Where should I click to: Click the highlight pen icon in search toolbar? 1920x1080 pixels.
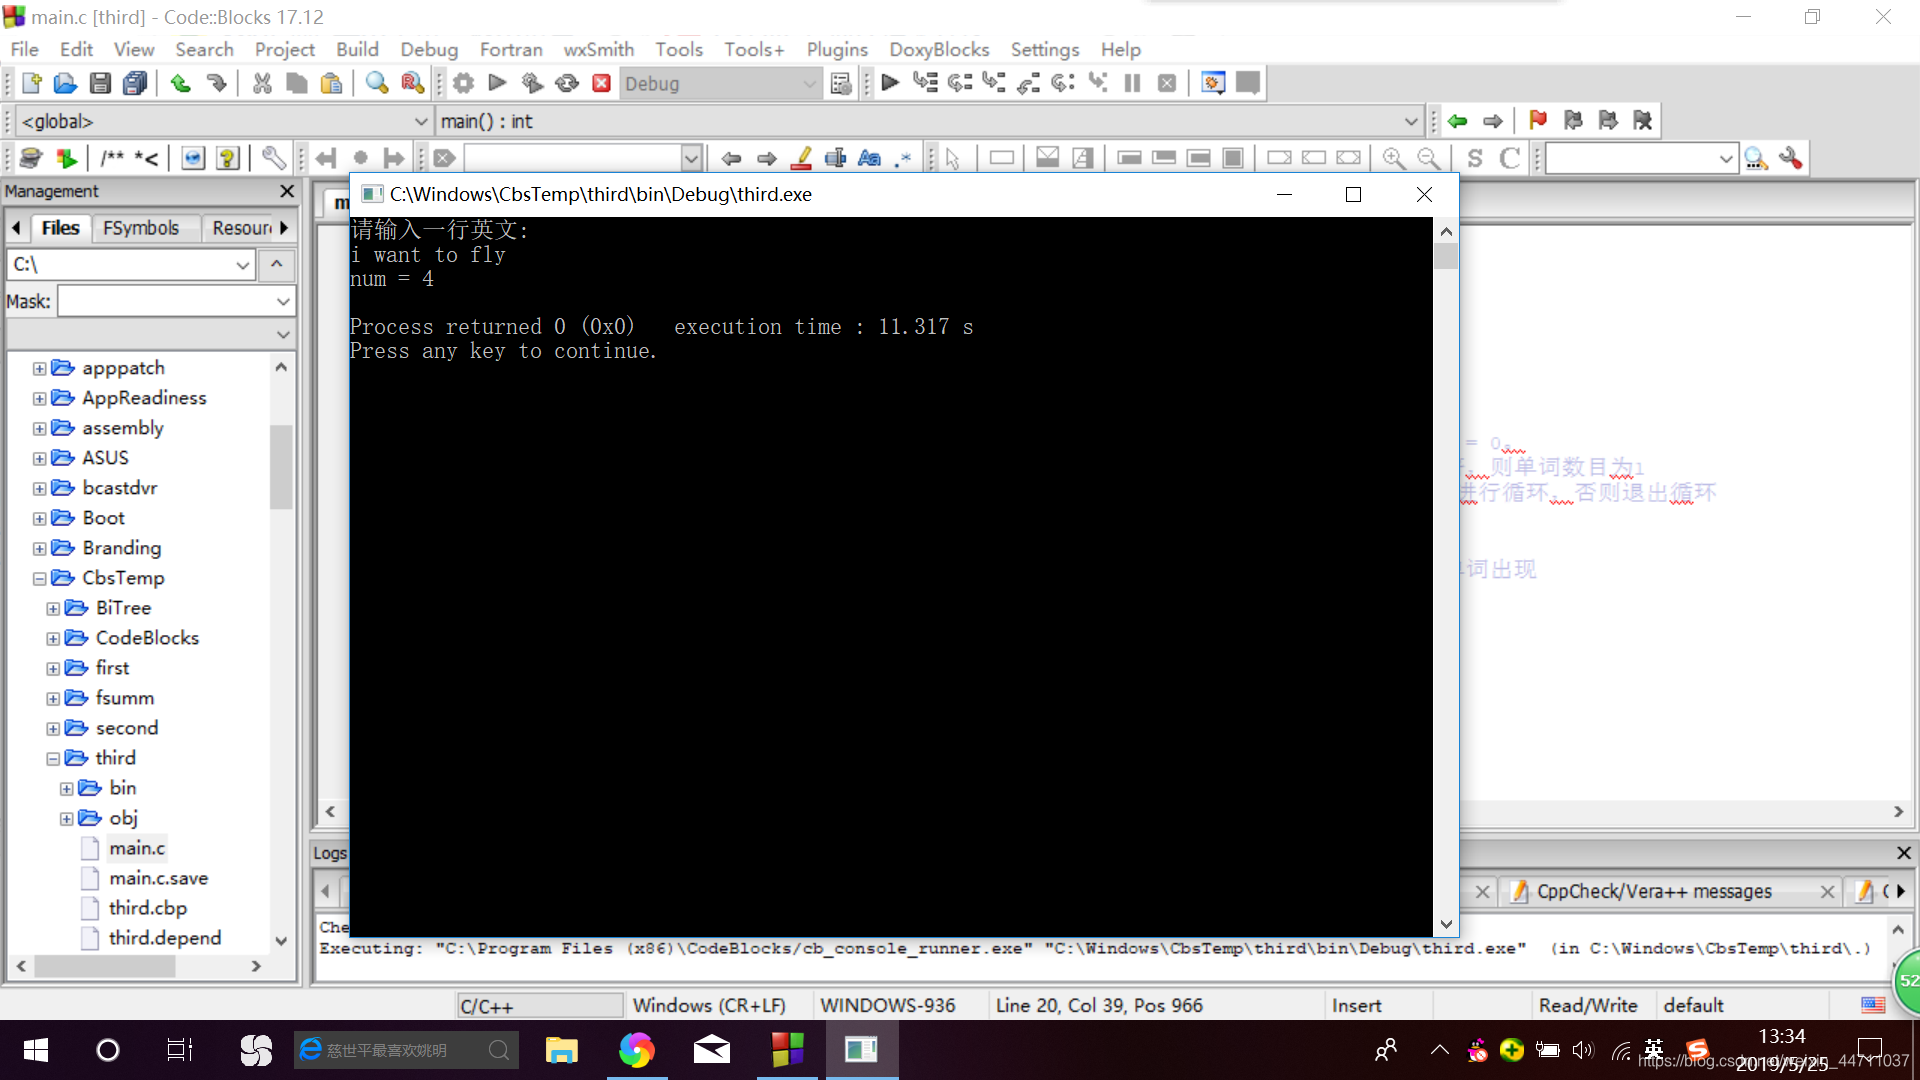click(801, 158)
